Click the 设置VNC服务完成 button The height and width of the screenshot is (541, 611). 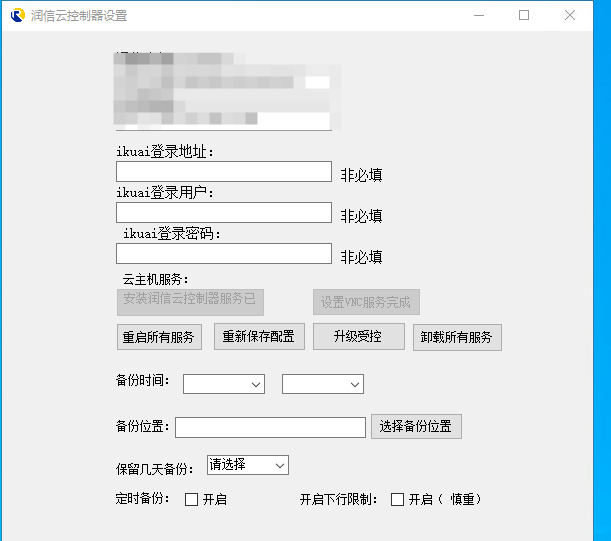pos(366,302)
